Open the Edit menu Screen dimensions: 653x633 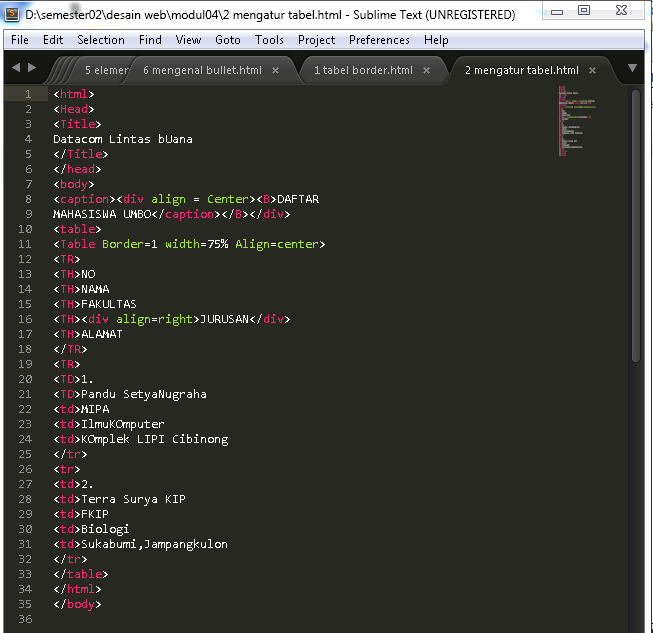tap(53, 40)
